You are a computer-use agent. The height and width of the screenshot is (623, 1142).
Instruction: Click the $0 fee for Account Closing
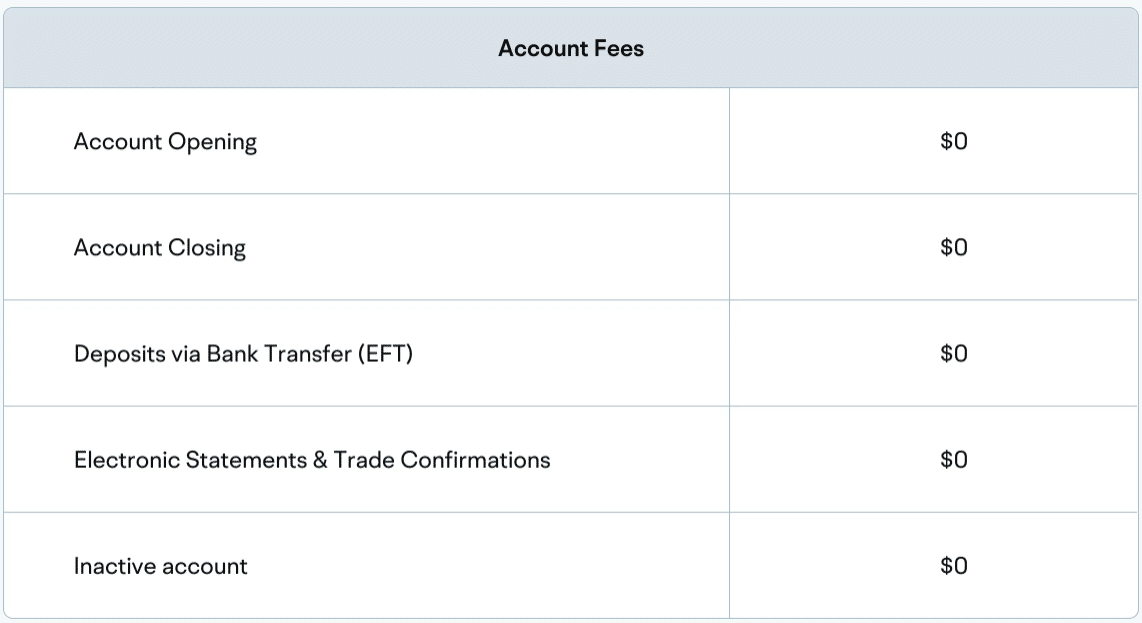pos(954,247)
